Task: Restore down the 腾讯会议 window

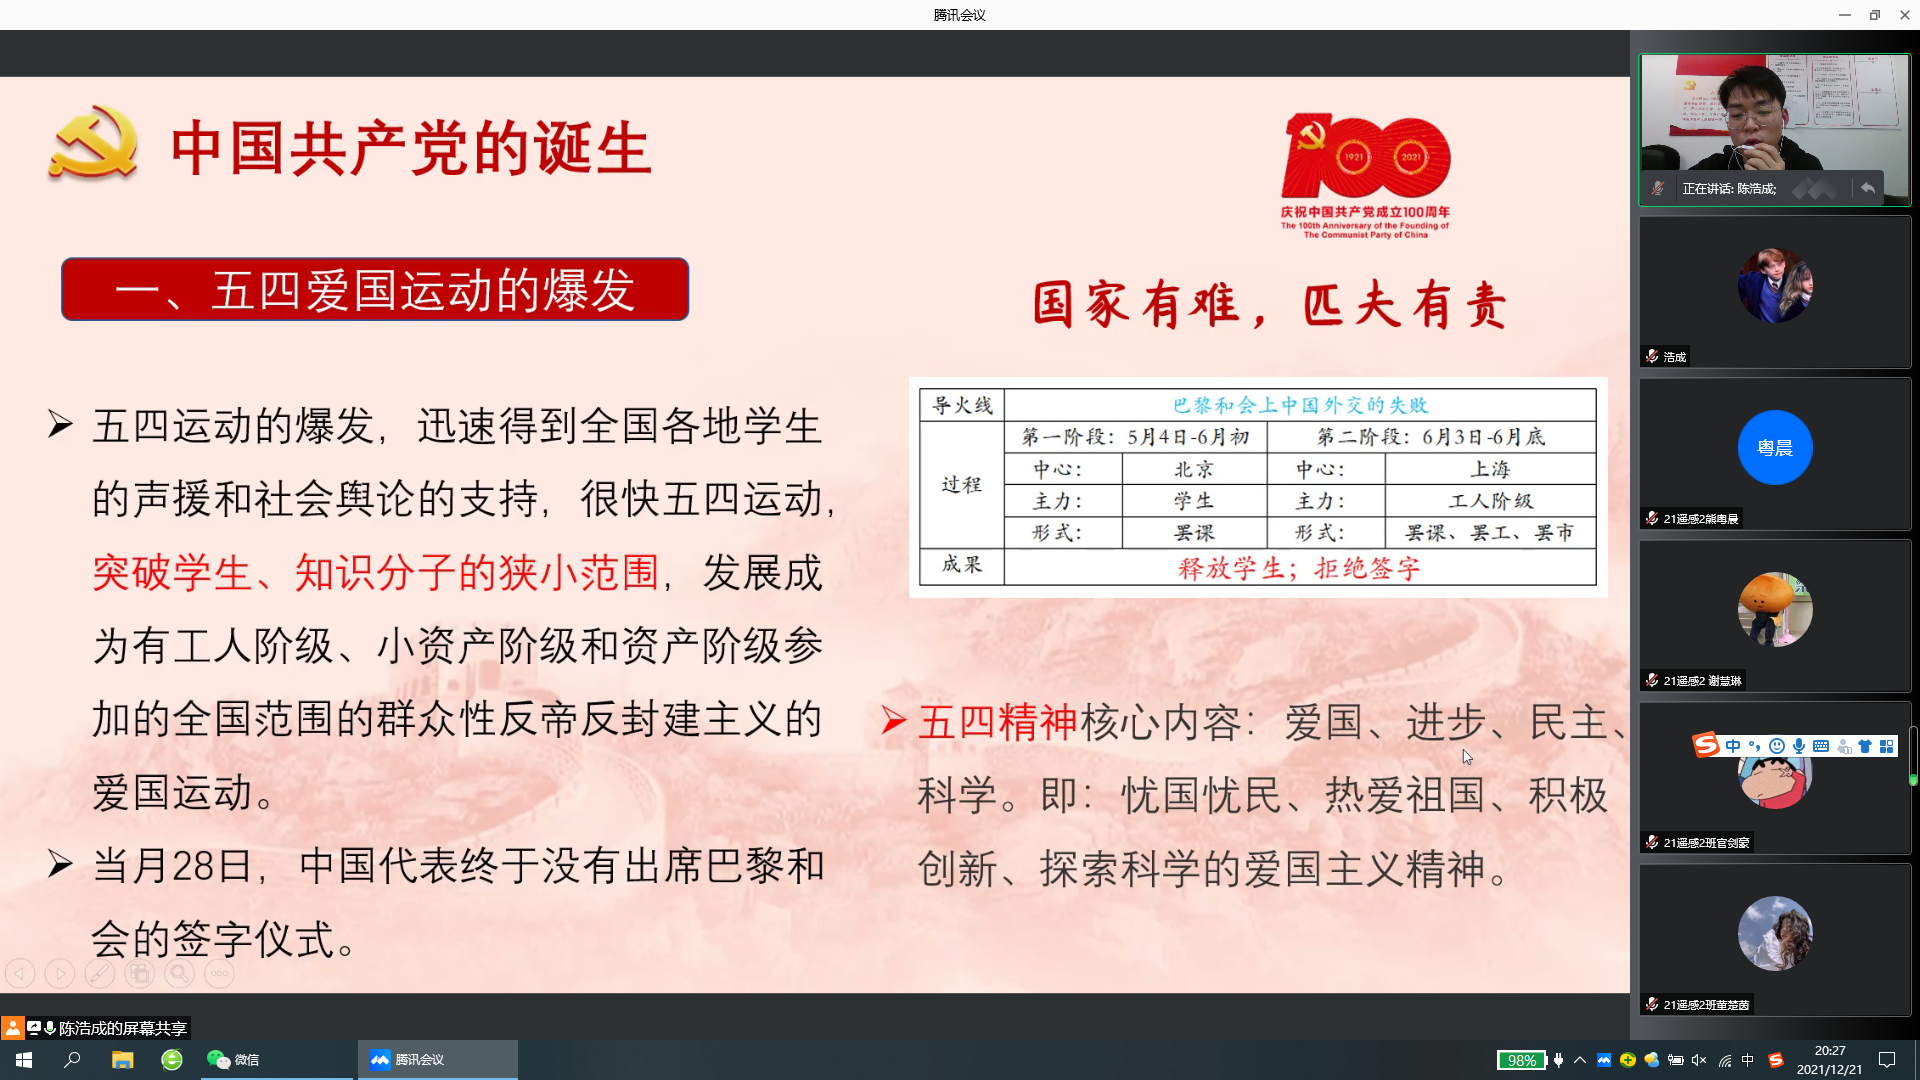Action: pos(1875,14)
